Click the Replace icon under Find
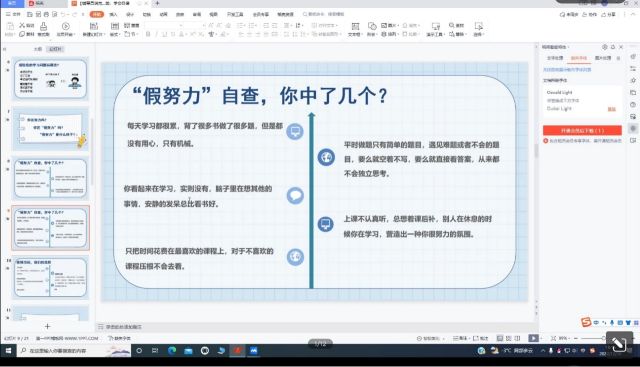The width and height of the screenshot is (640, 367). (x=452, y=34)
